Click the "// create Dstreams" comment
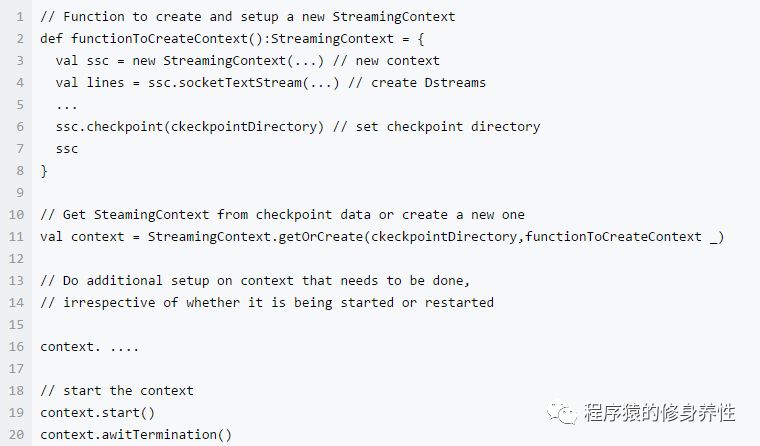Viewport: 760px width, 446px height. [428, 83]
